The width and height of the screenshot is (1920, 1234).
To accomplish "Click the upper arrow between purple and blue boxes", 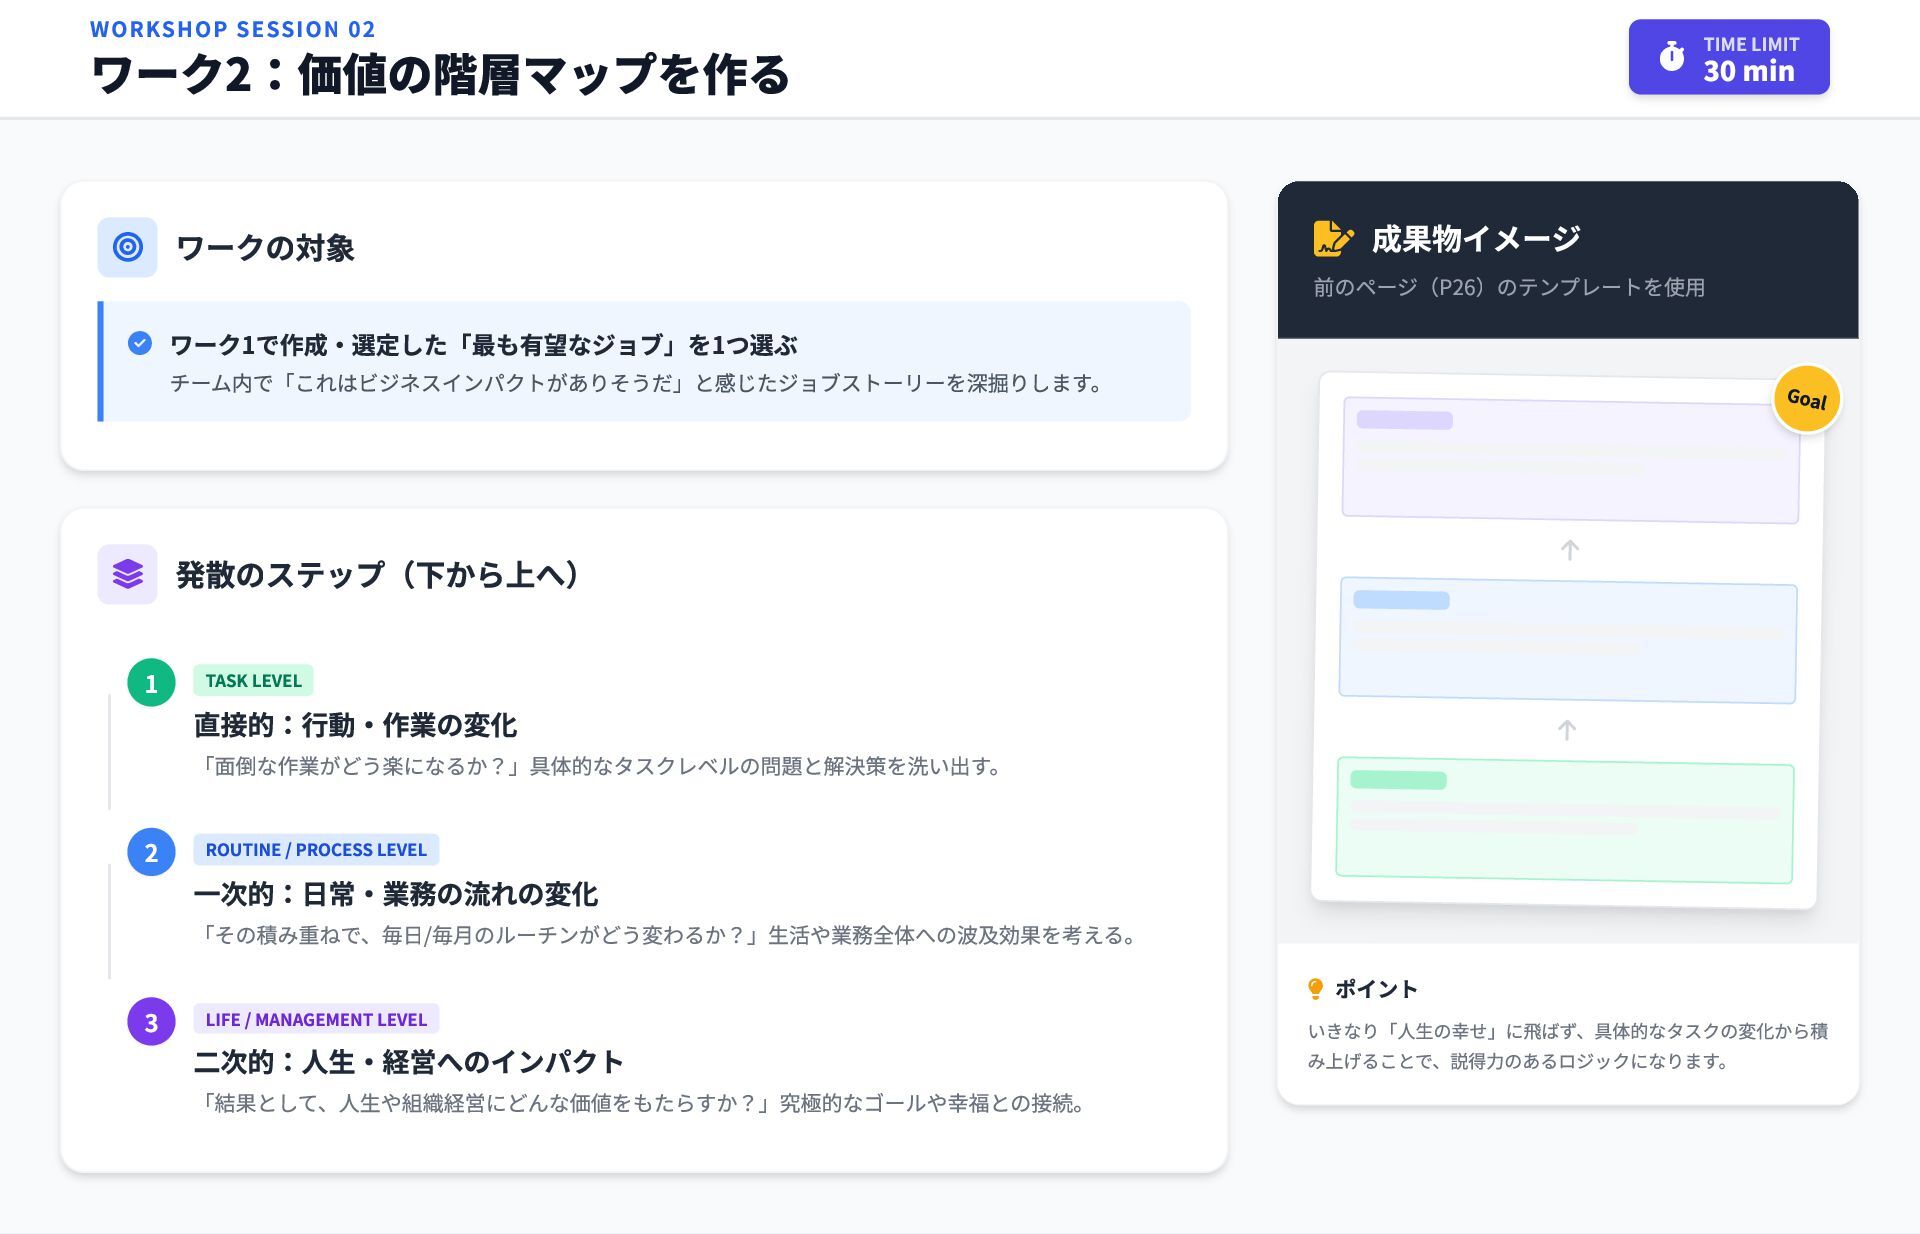I will pyautogui.click(x=1570, y=550).
